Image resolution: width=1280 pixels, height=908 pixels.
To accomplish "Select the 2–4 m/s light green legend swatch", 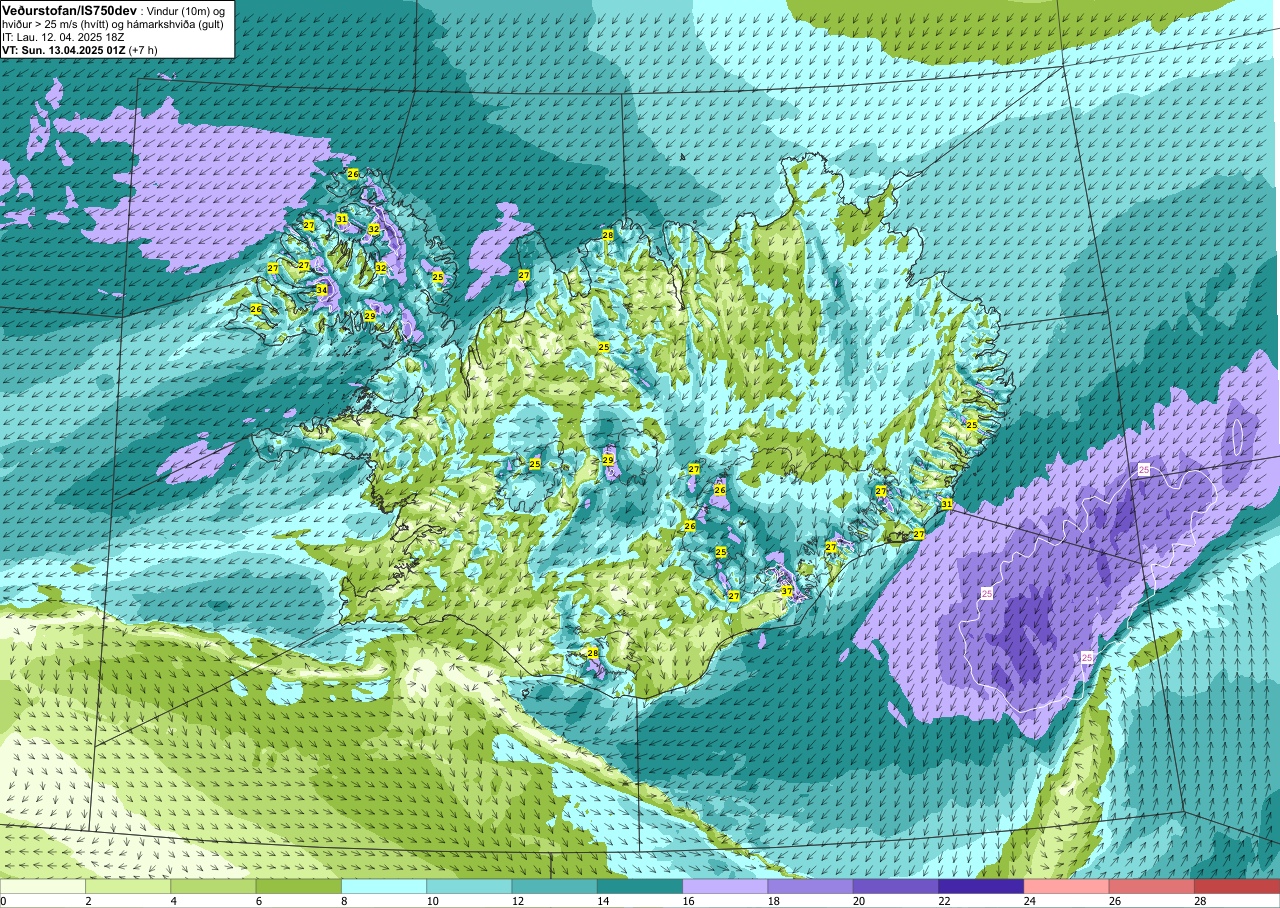I will click(x=128, y=886).
